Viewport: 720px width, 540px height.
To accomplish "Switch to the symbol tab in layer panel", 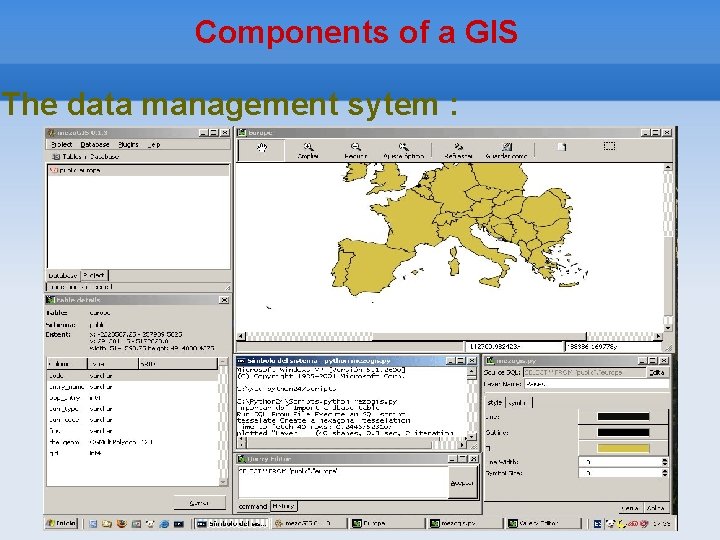I will [519, 403].
